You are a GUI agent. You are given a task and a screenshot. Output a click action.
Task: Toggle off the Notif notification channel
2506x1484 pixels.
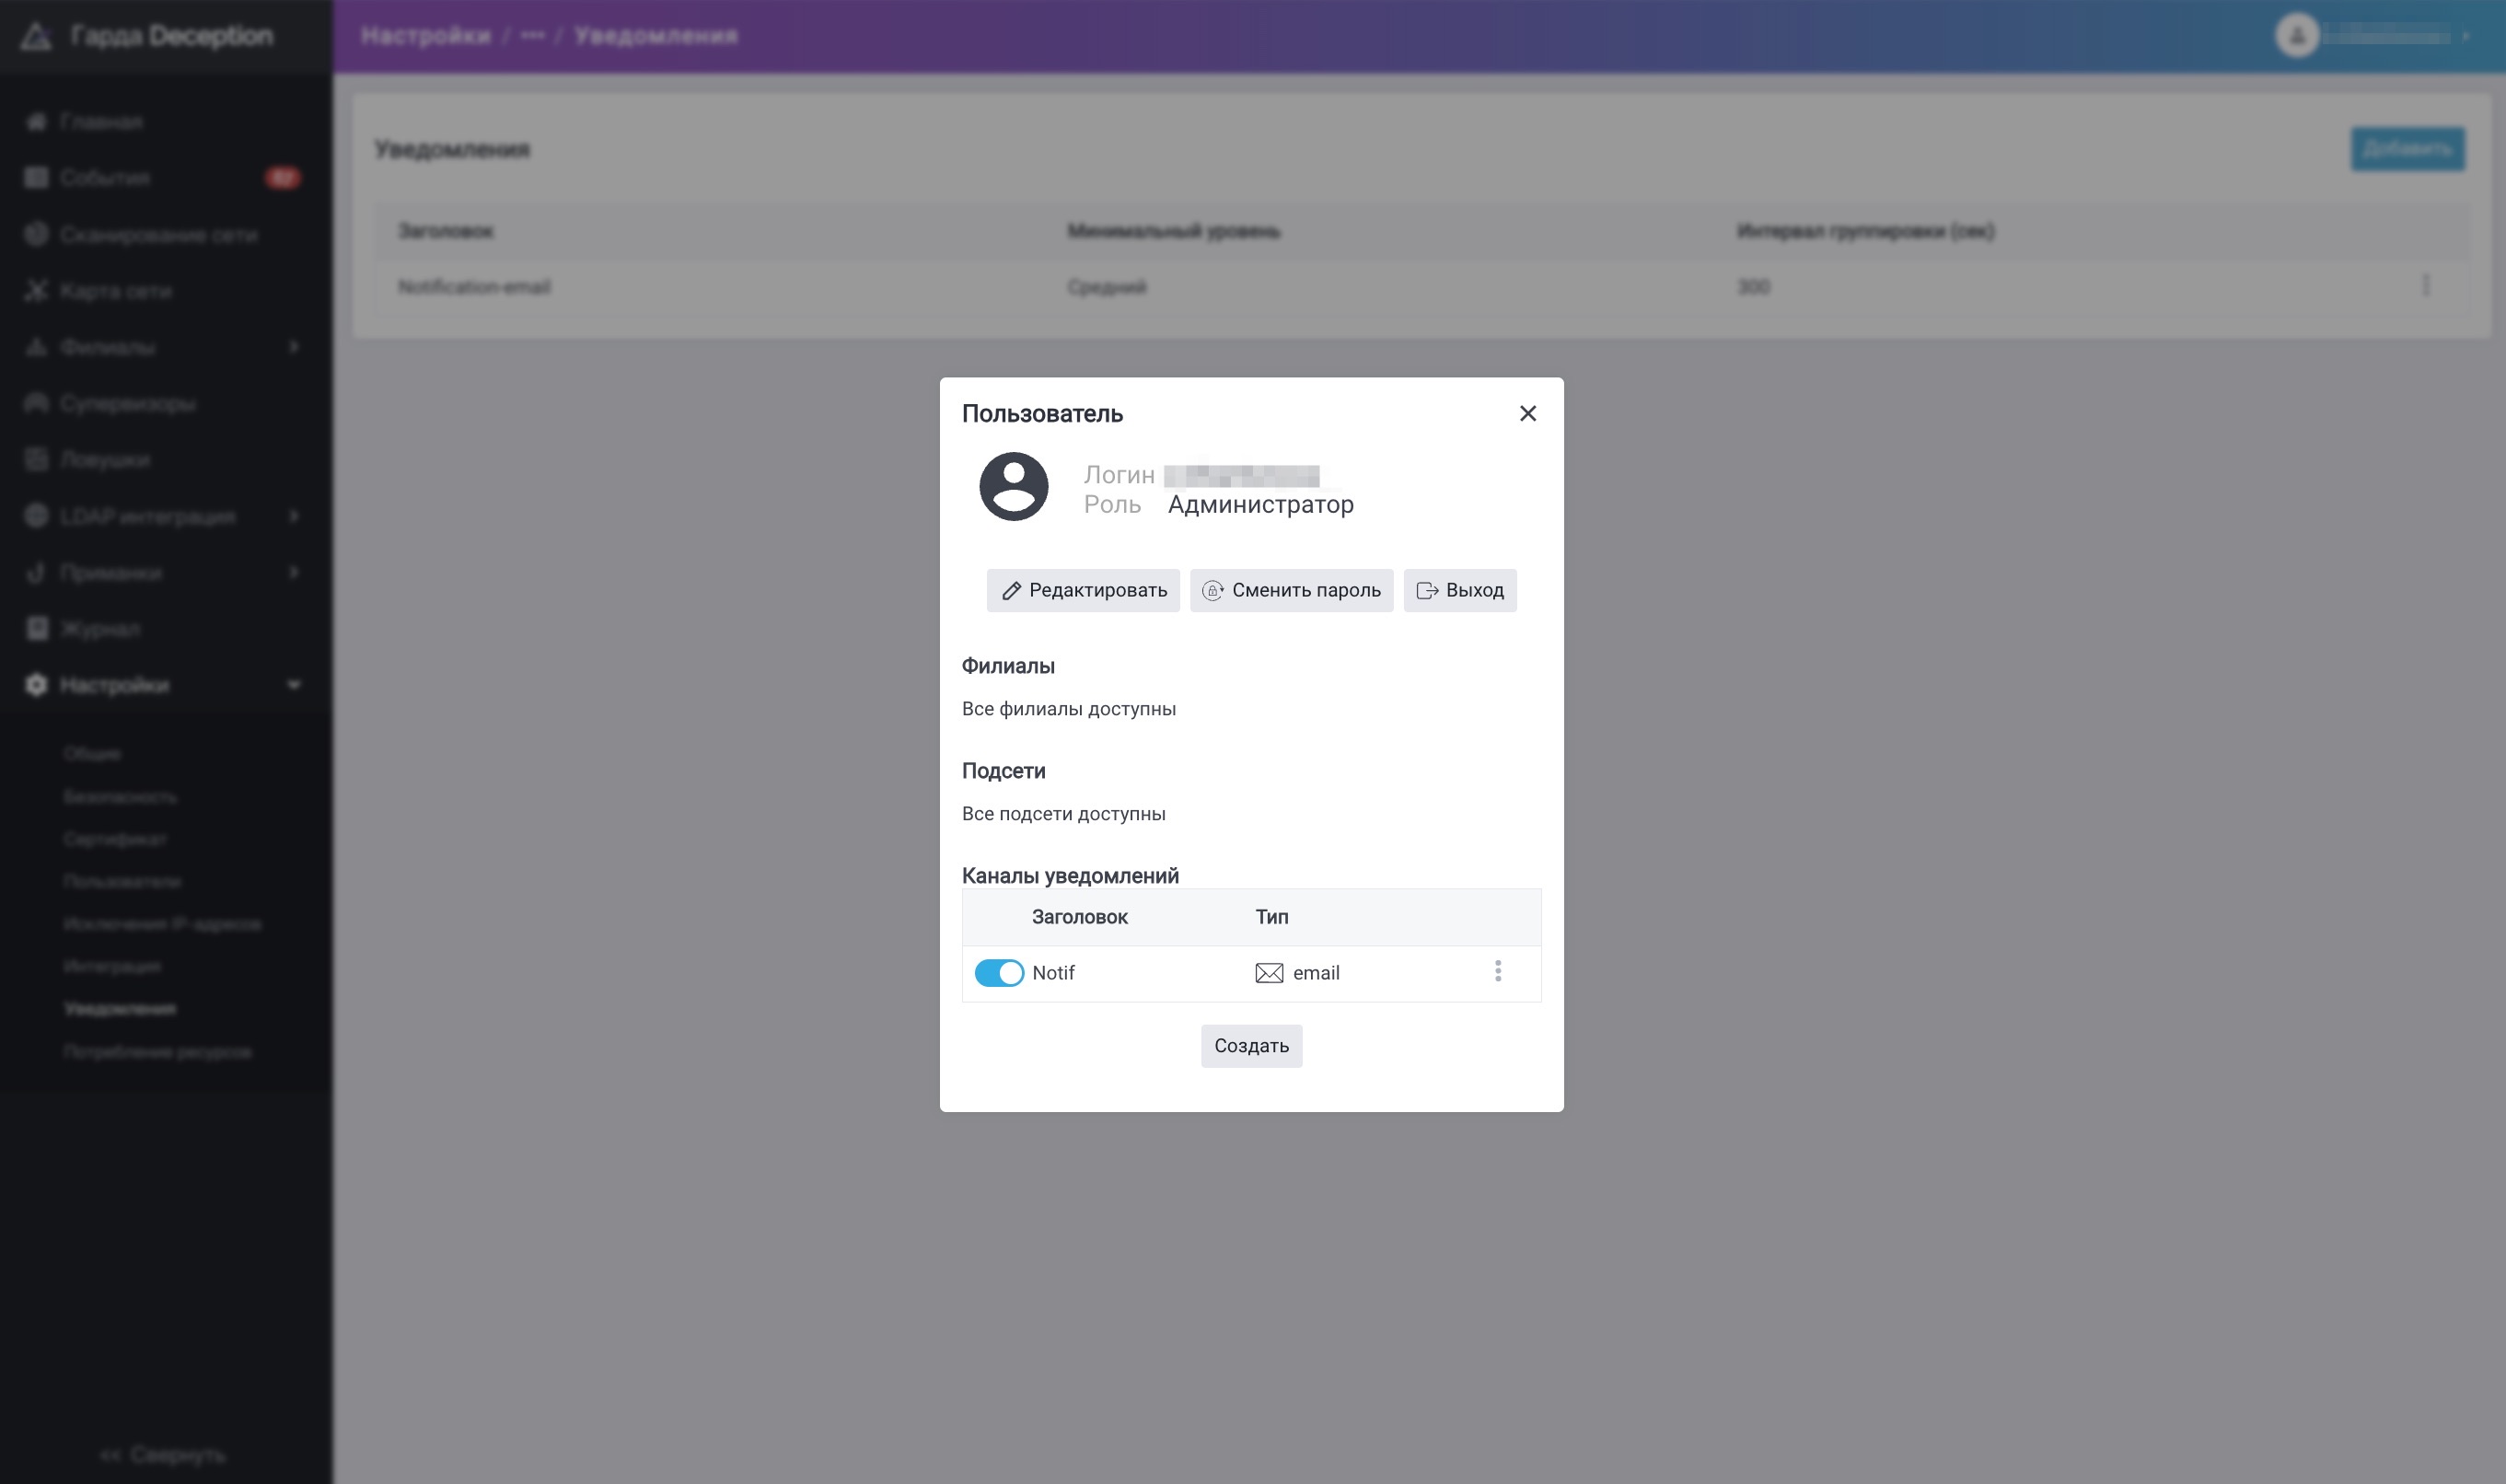(999, 973)
